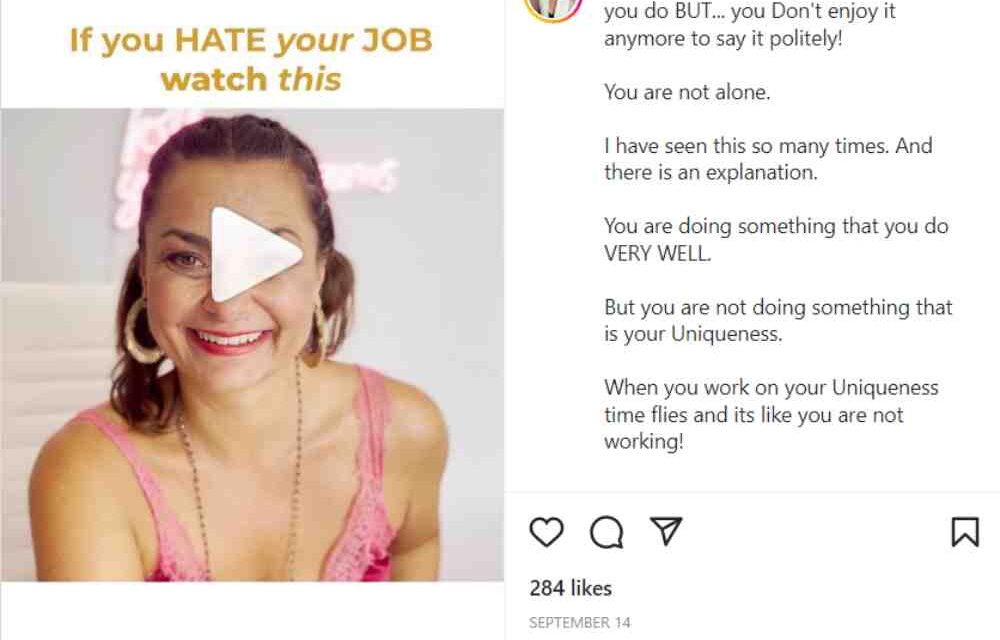The height and width of the screenshot is (640, 1000).
Task: Save the post with the bookmark icon
Action: coord(965,532)
